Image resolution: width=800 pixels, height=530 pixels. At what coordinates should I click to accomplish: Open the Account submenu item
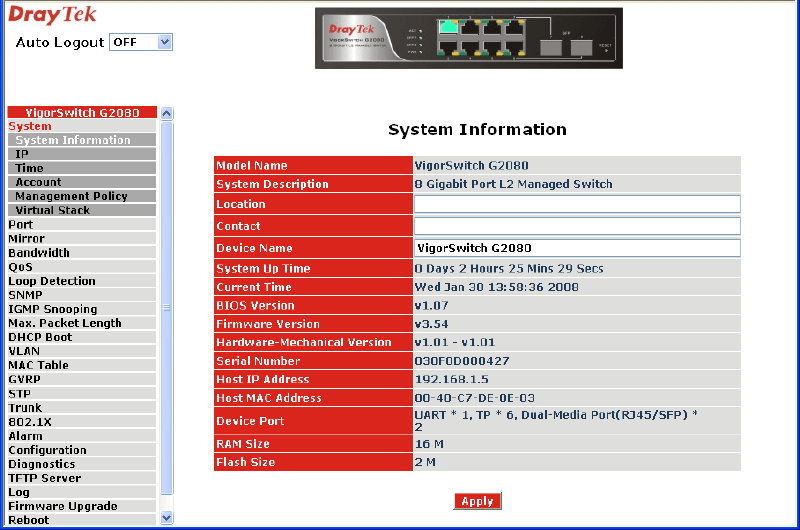click(82, 182)
